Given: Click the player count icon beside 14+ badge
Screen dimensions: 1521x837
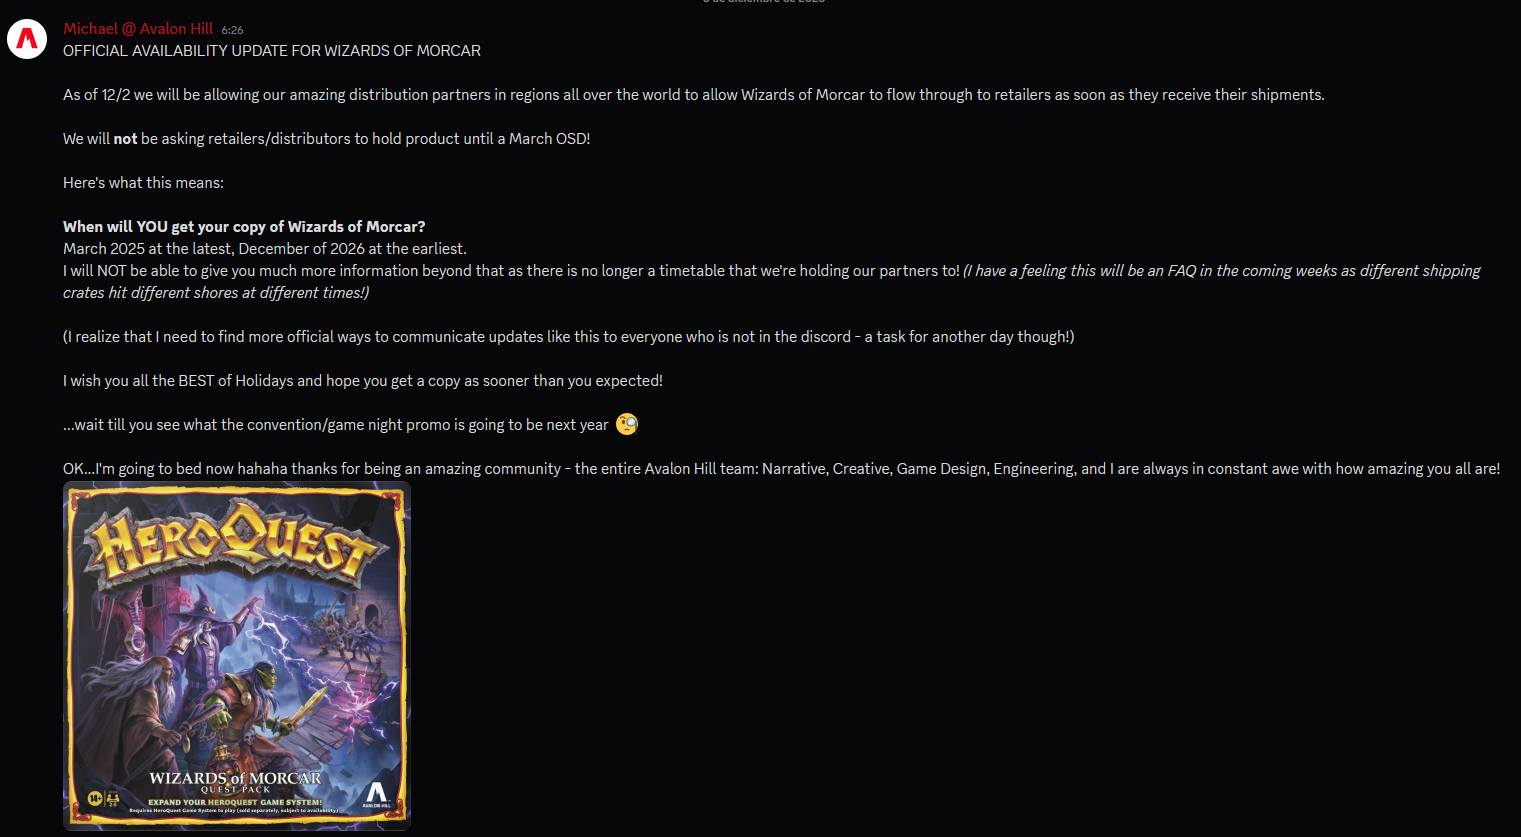Looking at the screenshot, I should 112,798.
